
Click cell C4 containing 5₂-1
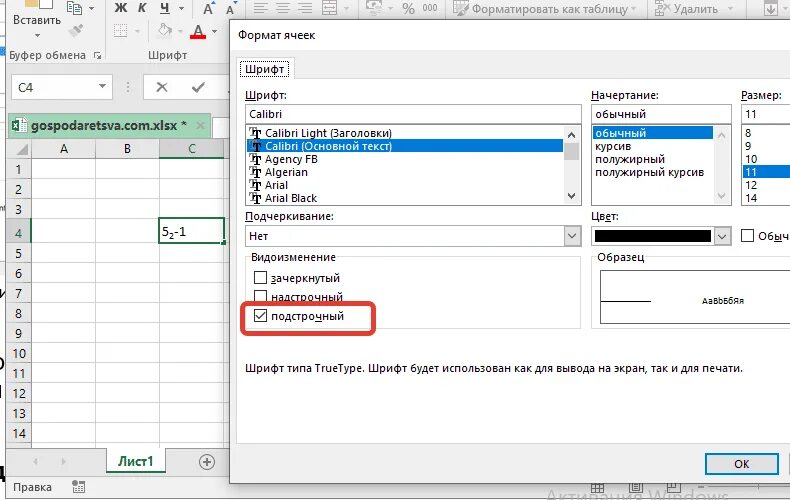click(191, 231)
